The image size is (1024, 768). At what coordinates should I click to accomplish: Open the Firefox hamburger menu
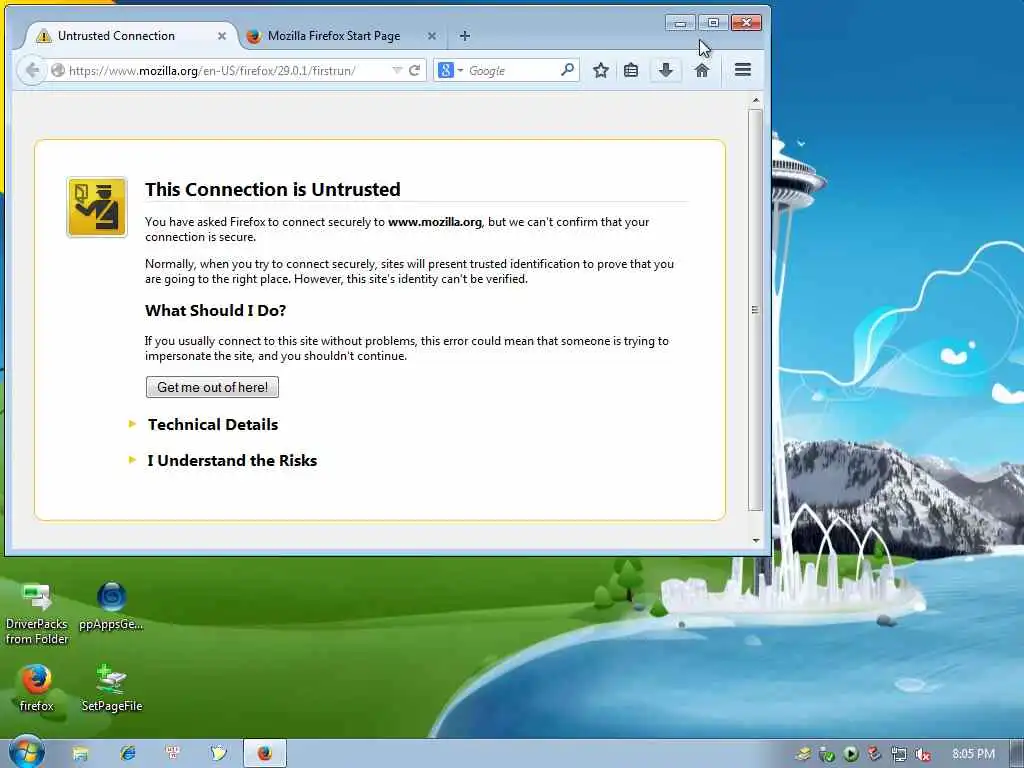tap(743, 70)
